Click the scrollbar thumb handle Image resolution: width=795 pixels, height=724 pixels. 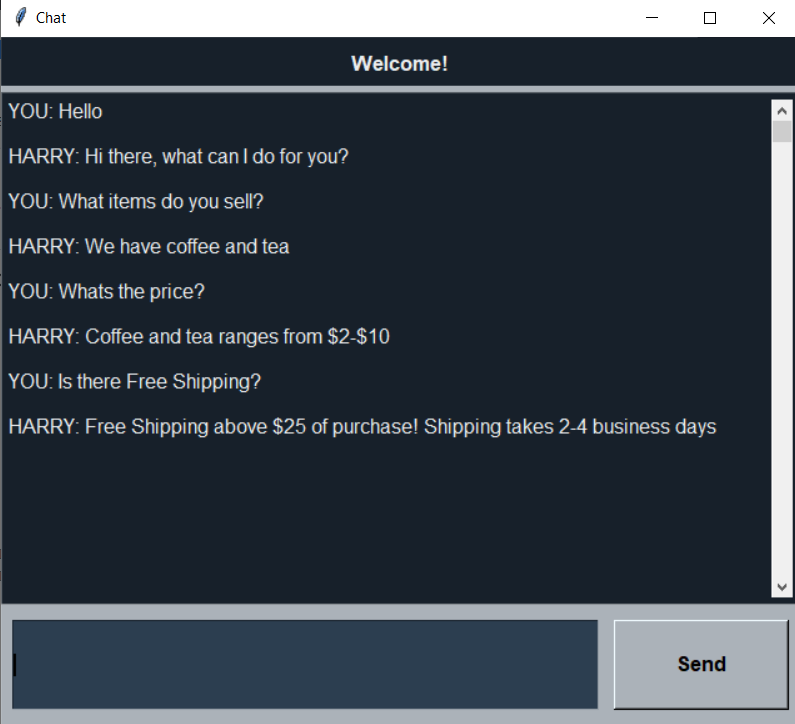tap(782, 131)
